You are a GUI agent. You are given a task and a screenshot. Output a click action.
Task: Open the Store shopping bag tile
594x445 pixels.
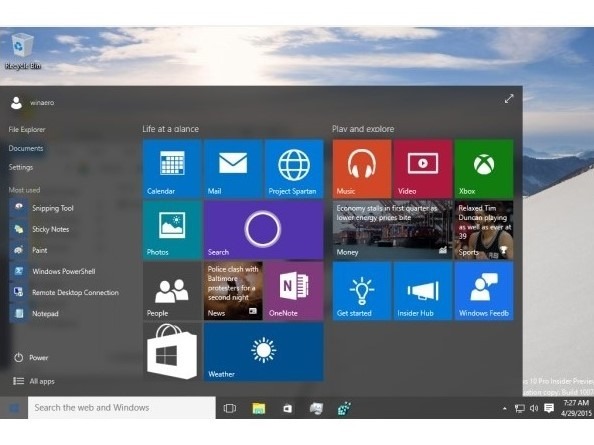pos(172,352)
